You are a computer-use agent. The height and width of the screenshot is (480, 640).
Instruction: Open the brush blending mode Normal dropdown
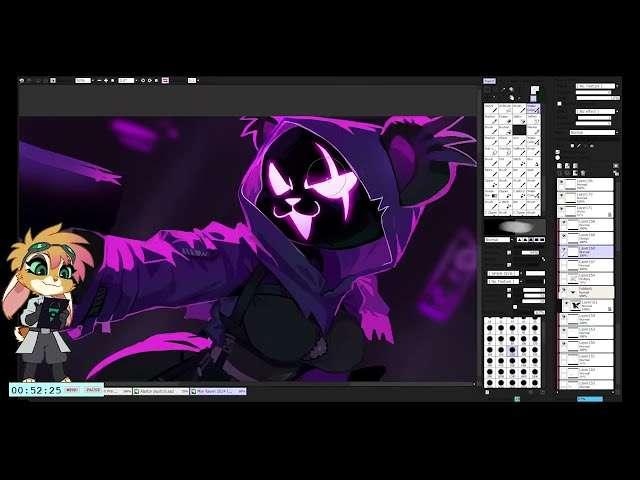[x=498, y=240]
